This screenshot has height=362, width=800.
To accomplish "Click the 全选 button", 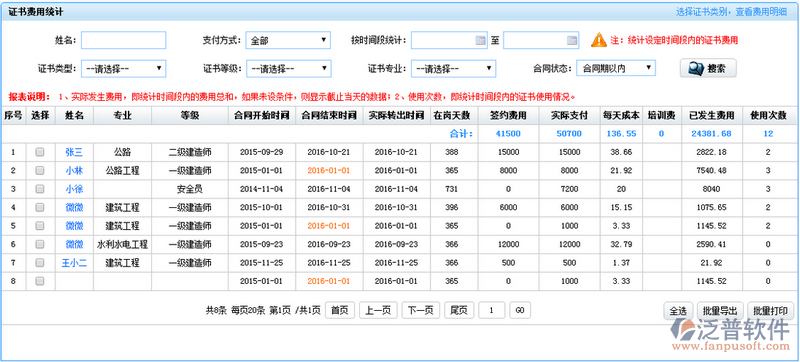I will click(678, 311).
